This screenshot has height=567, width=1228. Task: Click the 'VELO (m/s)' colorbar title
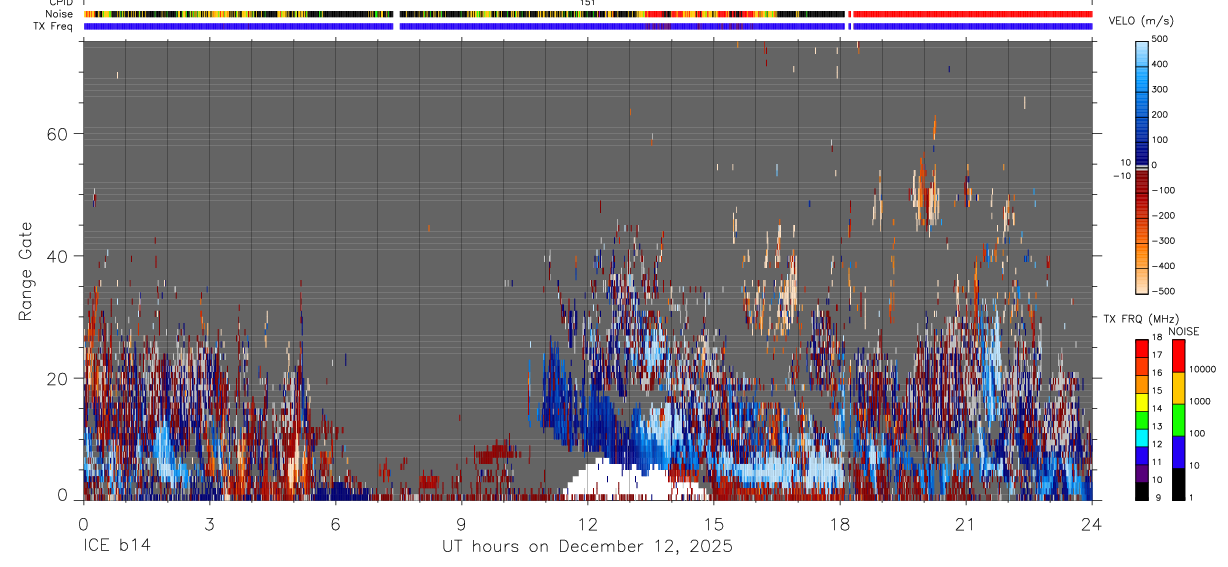pyautogui.click(x=1141, y=21)
